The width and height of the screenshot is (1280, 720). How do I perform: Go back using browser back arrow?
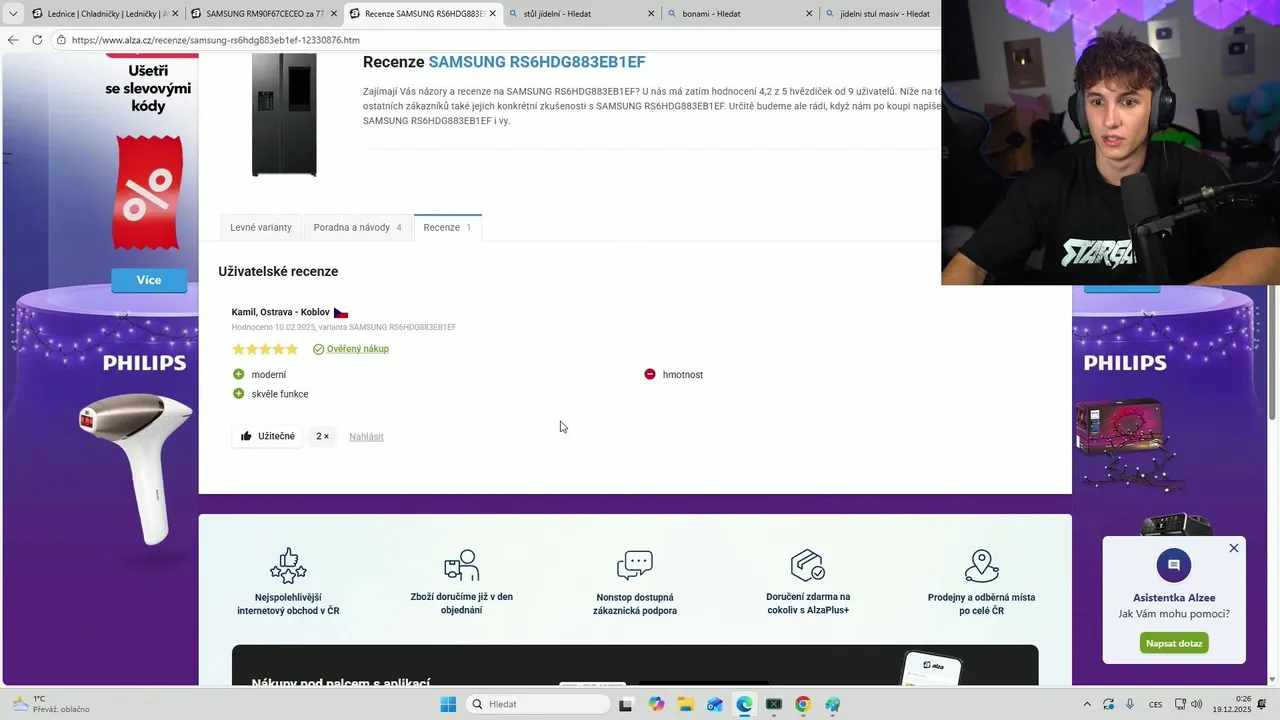[x=13, y=40]
